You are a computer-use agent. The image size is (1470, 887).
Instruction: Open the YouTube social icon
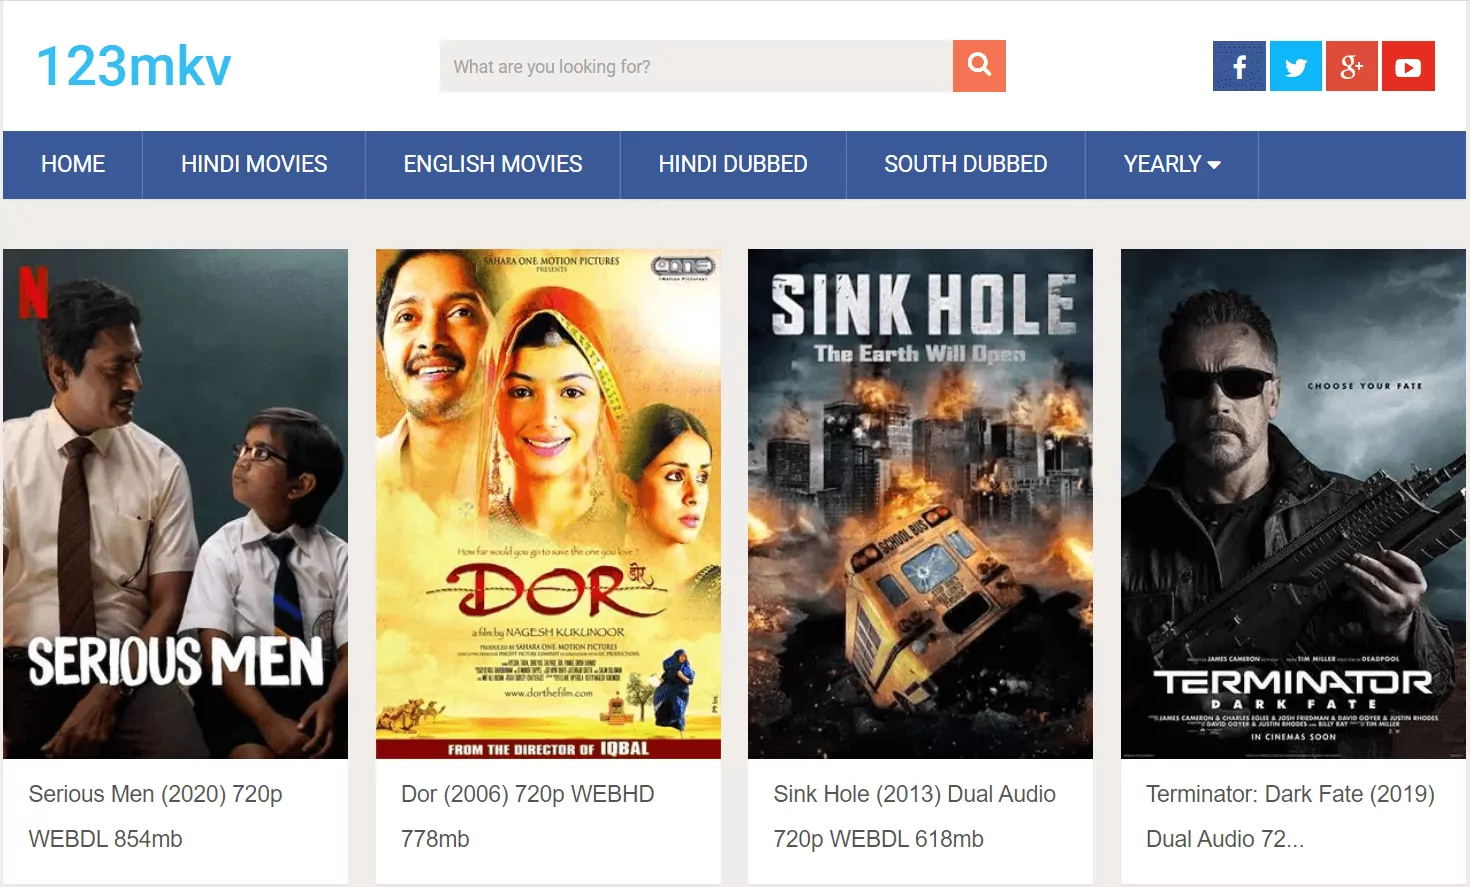[x=1408, y=66]
